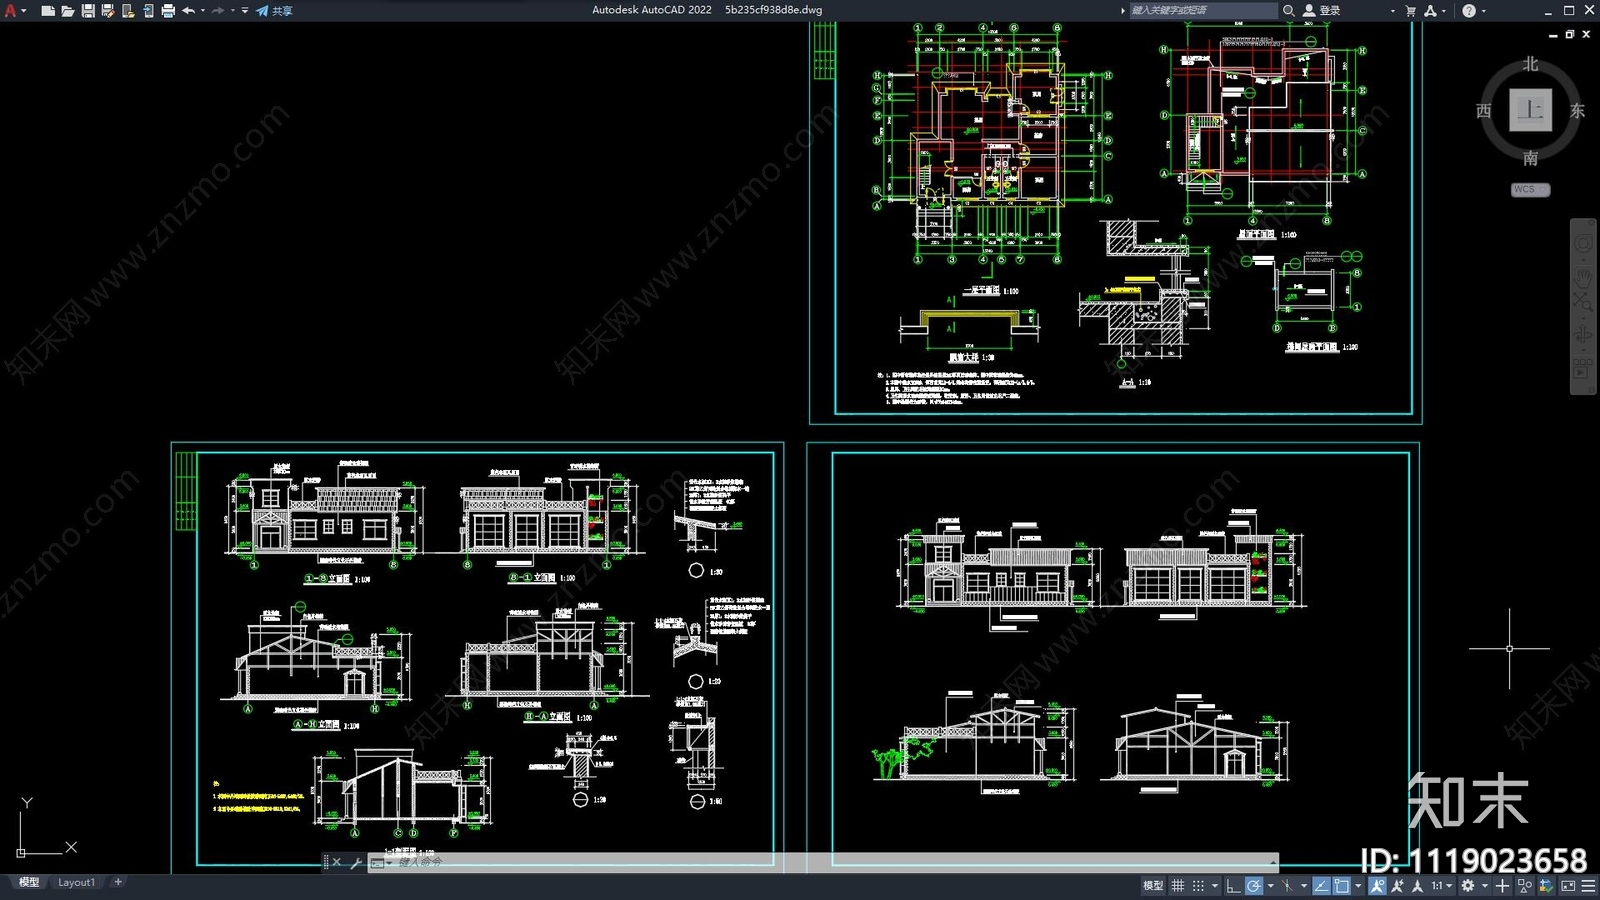Viewport: 1600px width, 900px height.
Task: Toggle snap mode dots icon
Action: pos(1198,886)
